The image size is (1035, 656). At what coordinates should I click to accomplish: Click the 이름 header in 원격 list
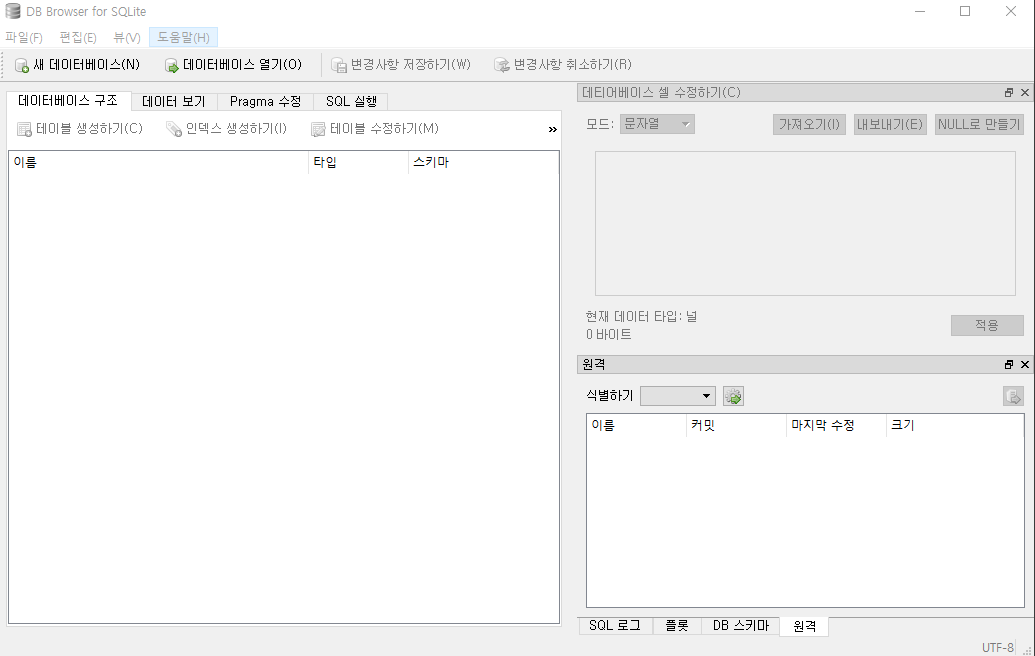point(636,426)
